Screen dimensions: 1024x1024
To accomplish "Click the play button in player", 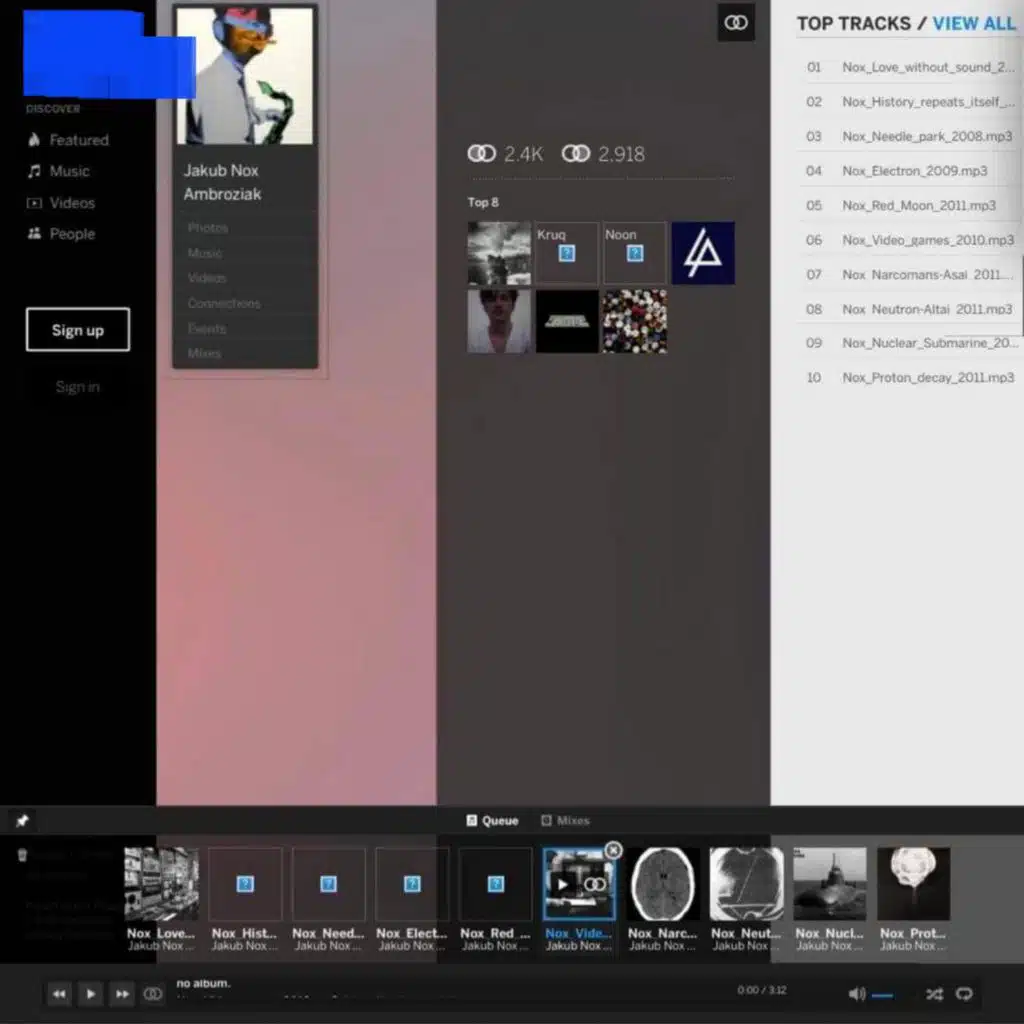I will (90, 994).
